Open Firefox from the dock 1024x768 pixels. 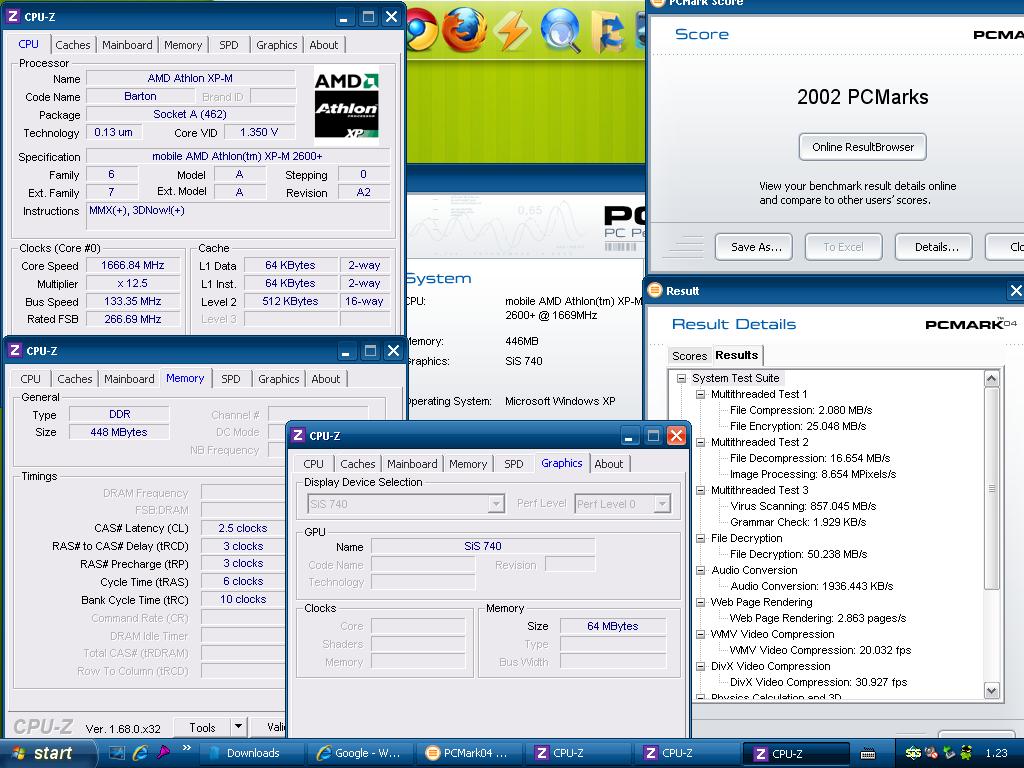(465, 30)
